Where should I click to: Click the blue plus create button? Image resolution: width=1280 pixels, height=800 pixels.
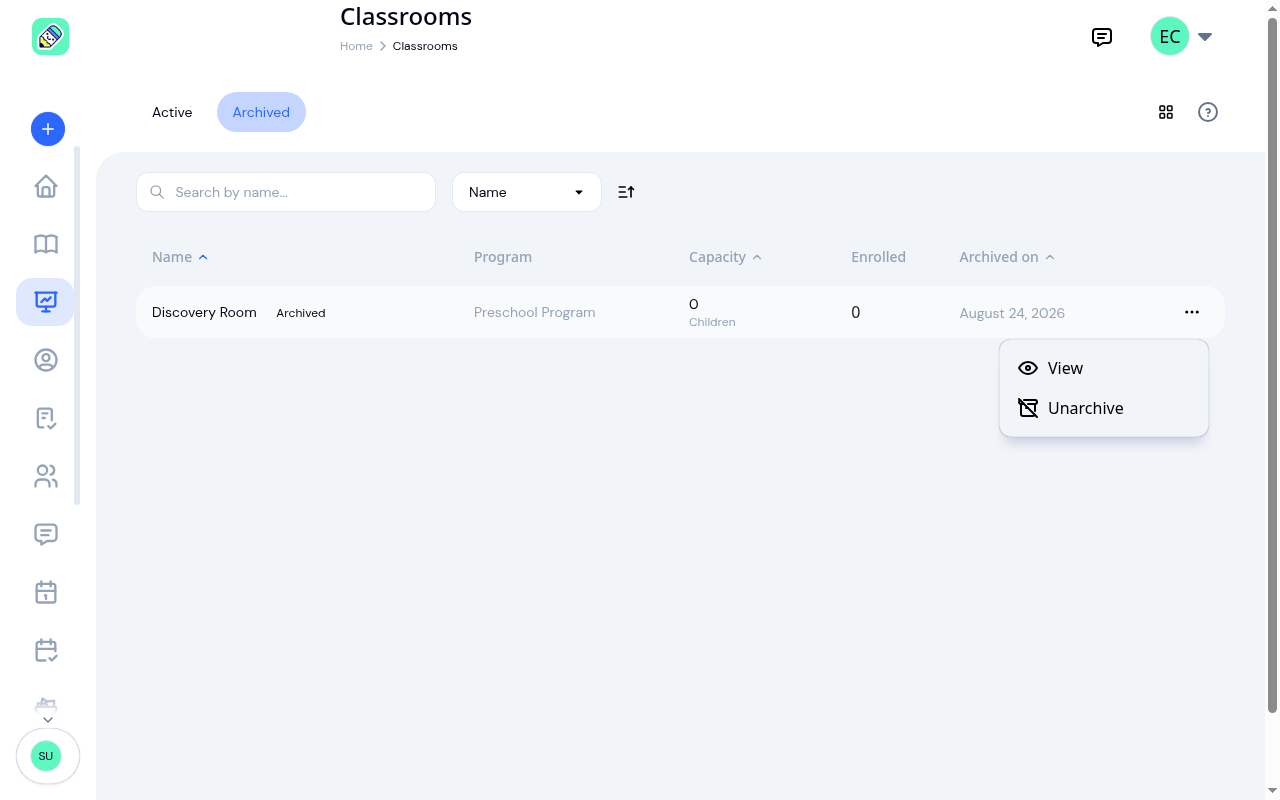48,129
